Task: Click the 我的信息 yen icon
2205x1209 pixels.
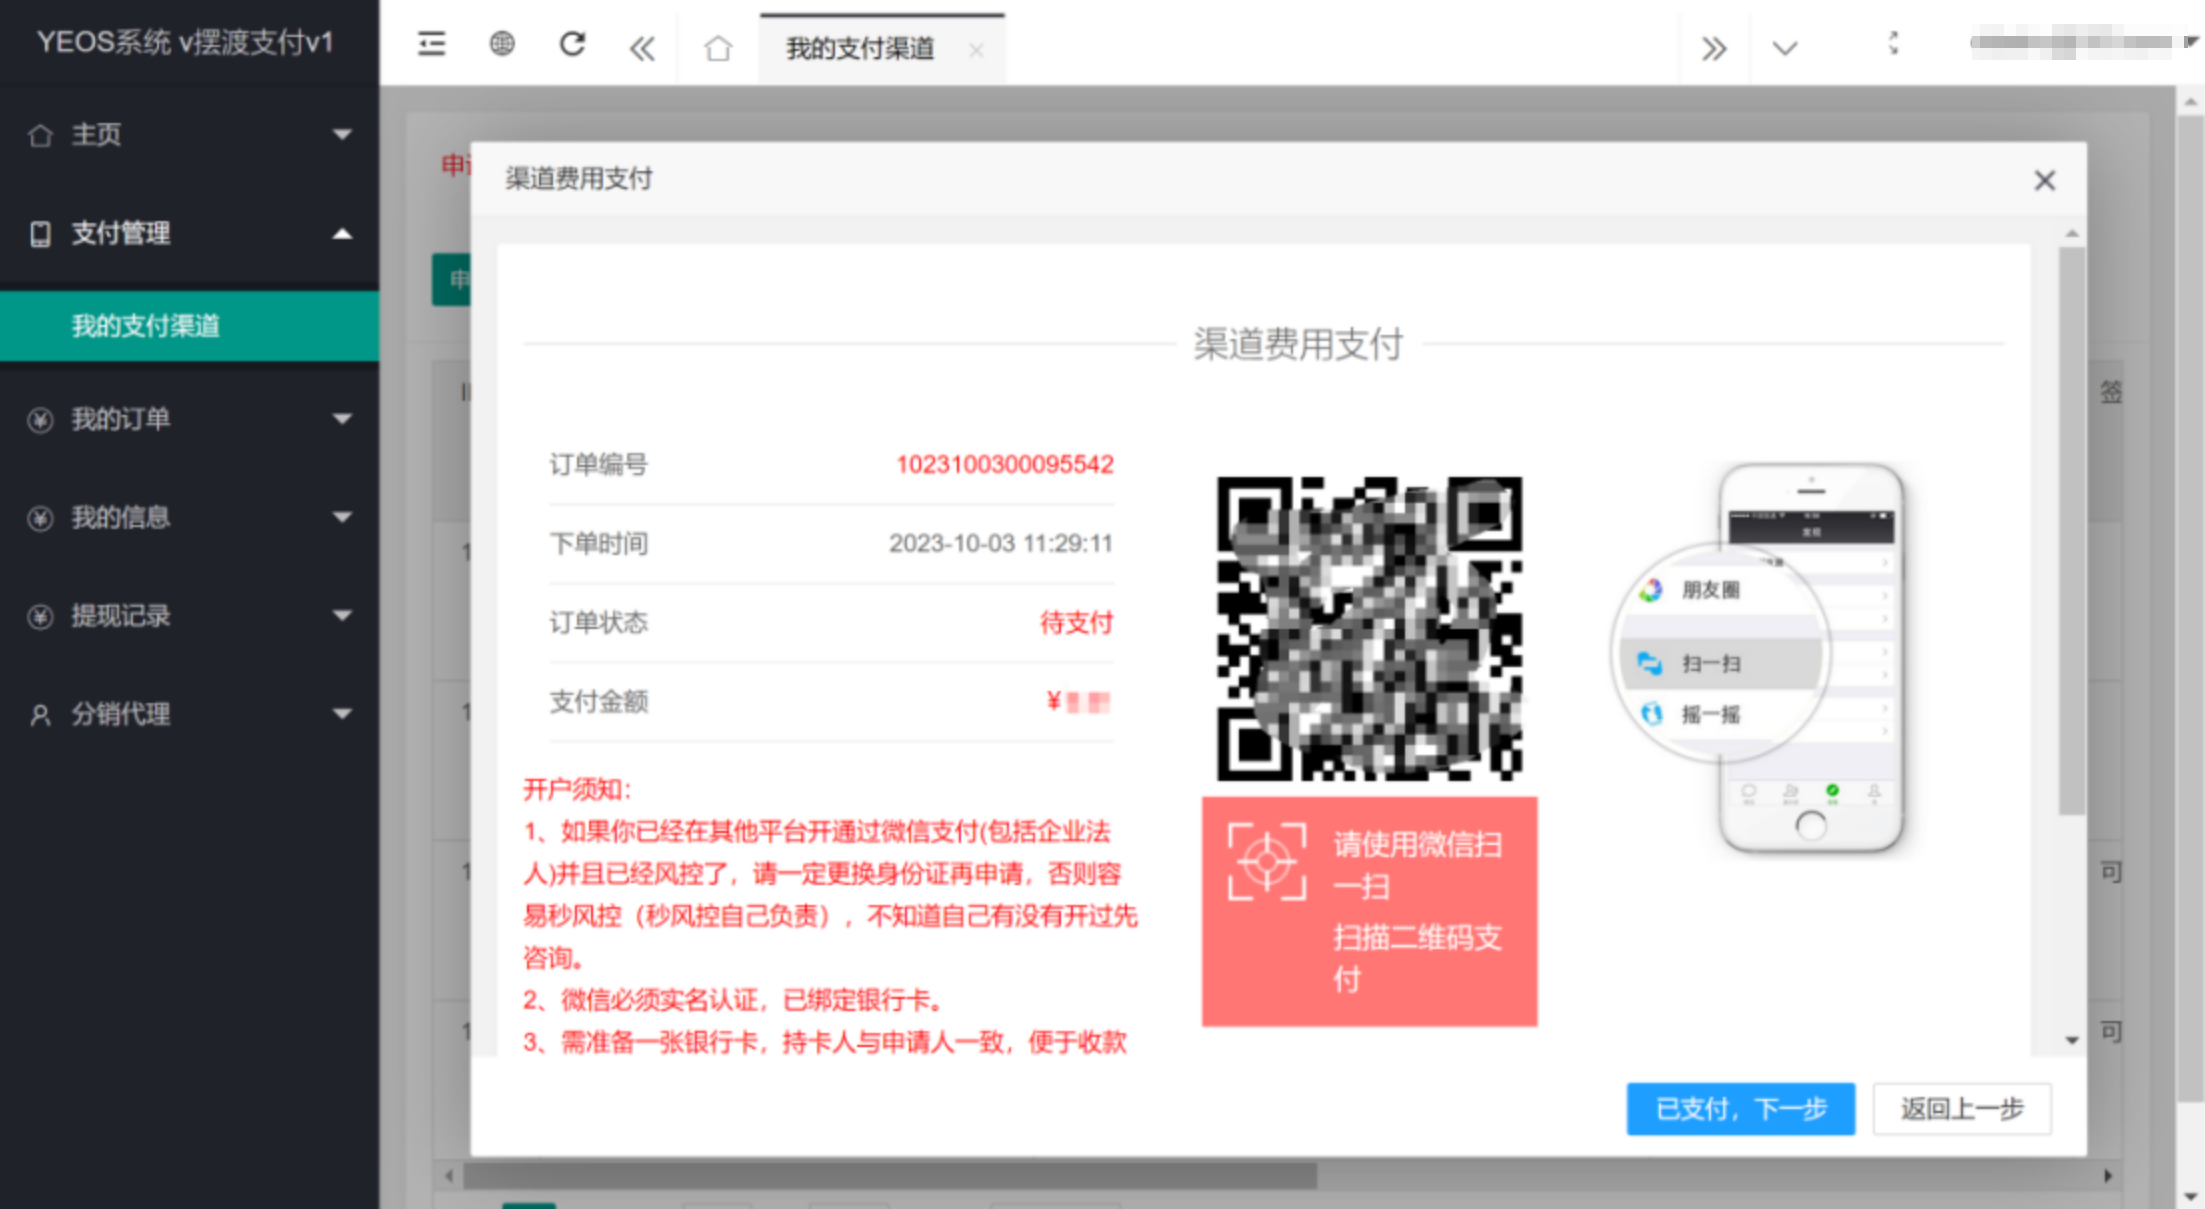Action: point(40,518)
